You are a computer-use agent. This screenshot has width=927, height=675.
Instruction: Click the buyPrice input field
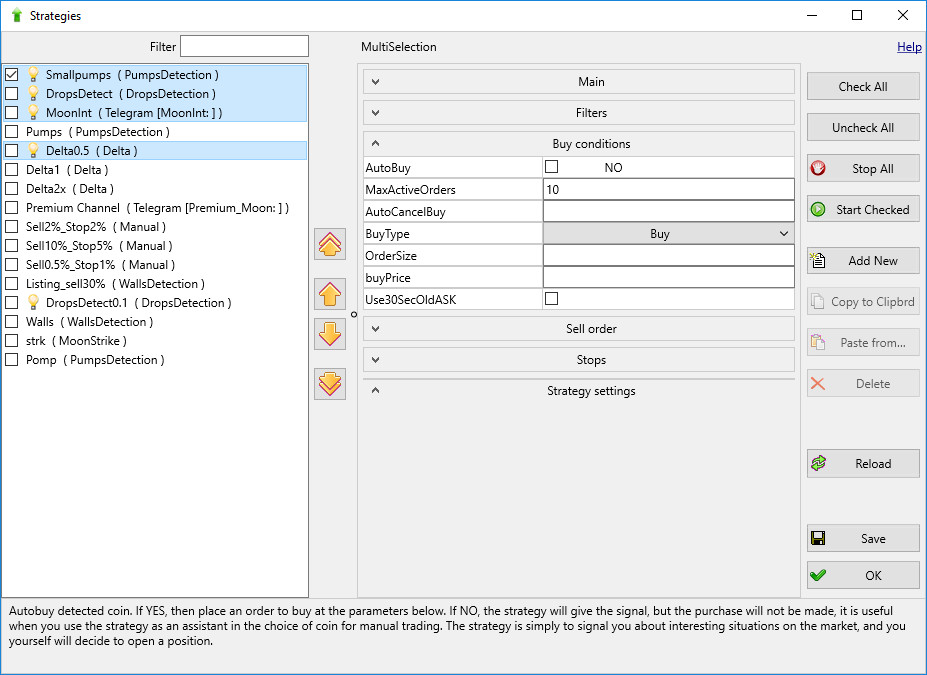pos(669,277)
